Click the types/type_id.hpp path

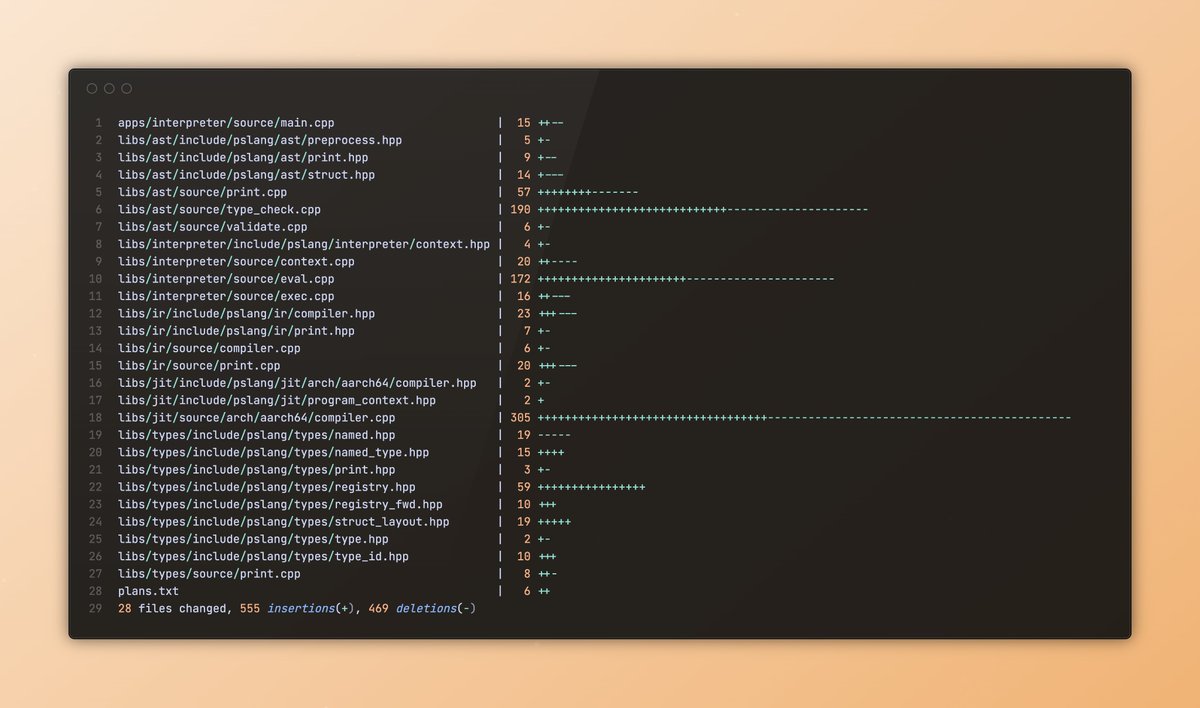click(x=263, y=557)
